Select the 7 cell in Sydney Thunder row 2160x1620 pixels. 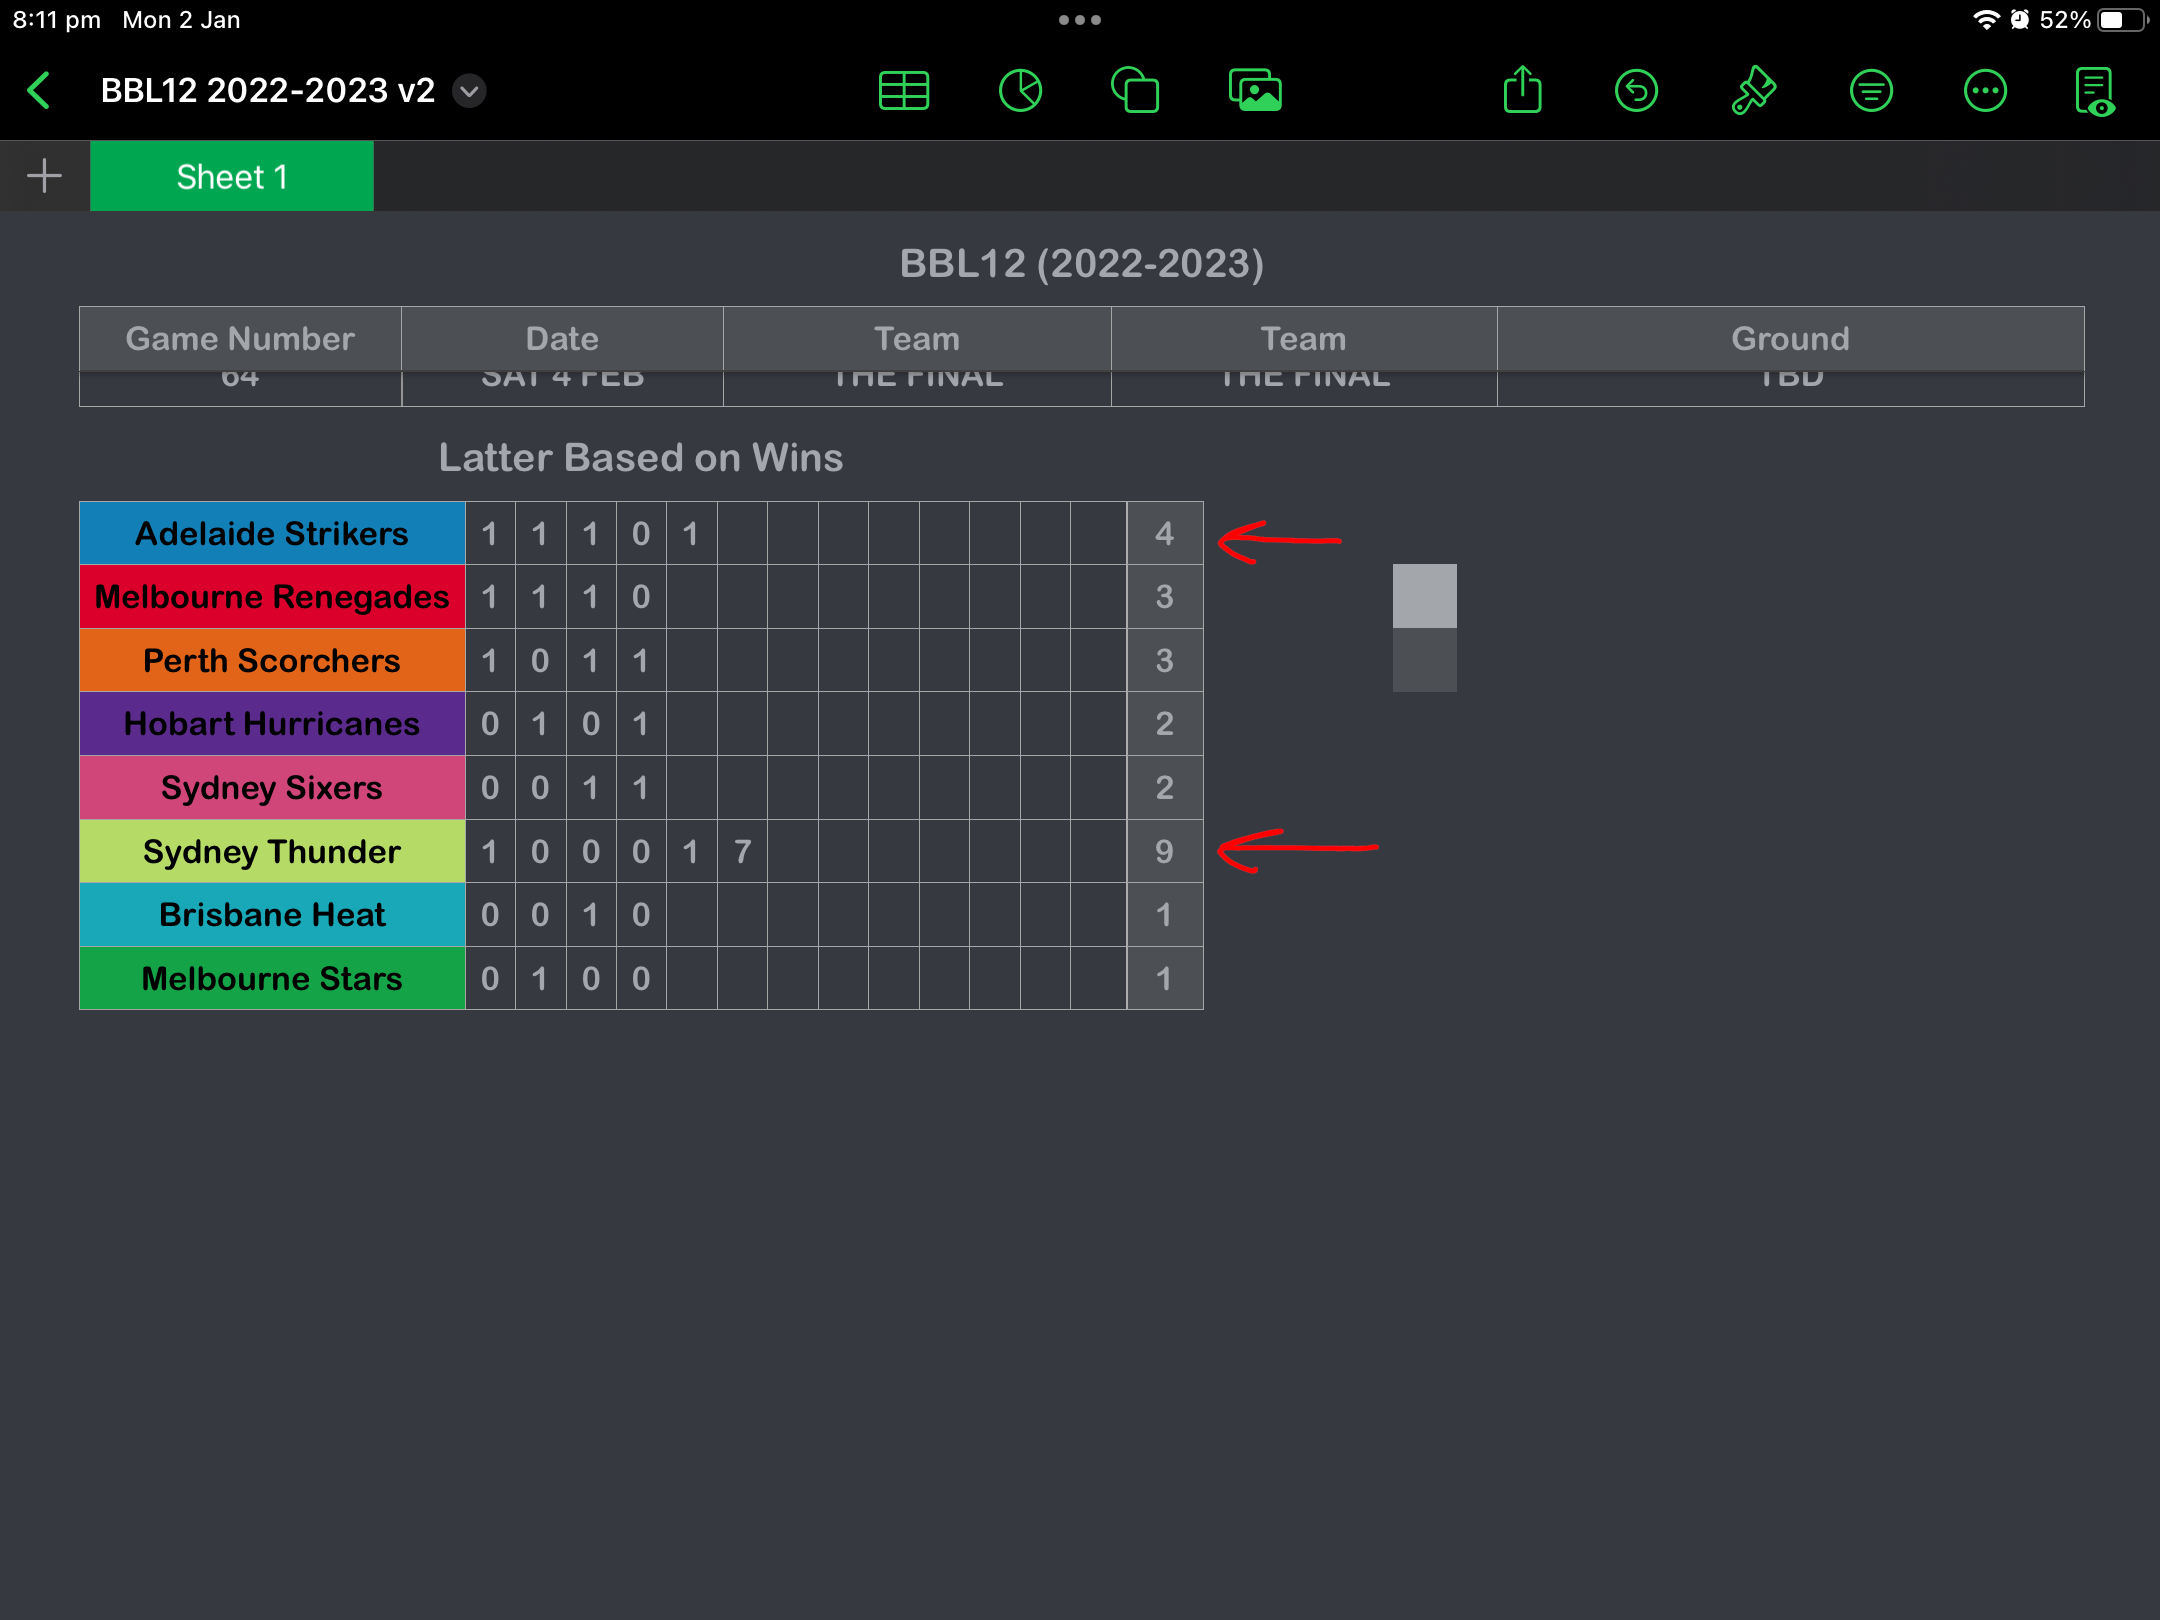[x=742, y=851]
